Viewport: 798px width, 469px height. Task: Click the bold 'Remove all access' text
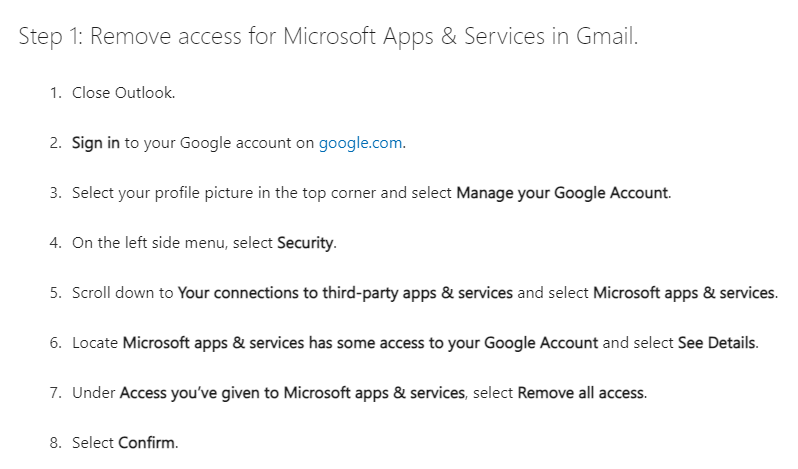581,393
